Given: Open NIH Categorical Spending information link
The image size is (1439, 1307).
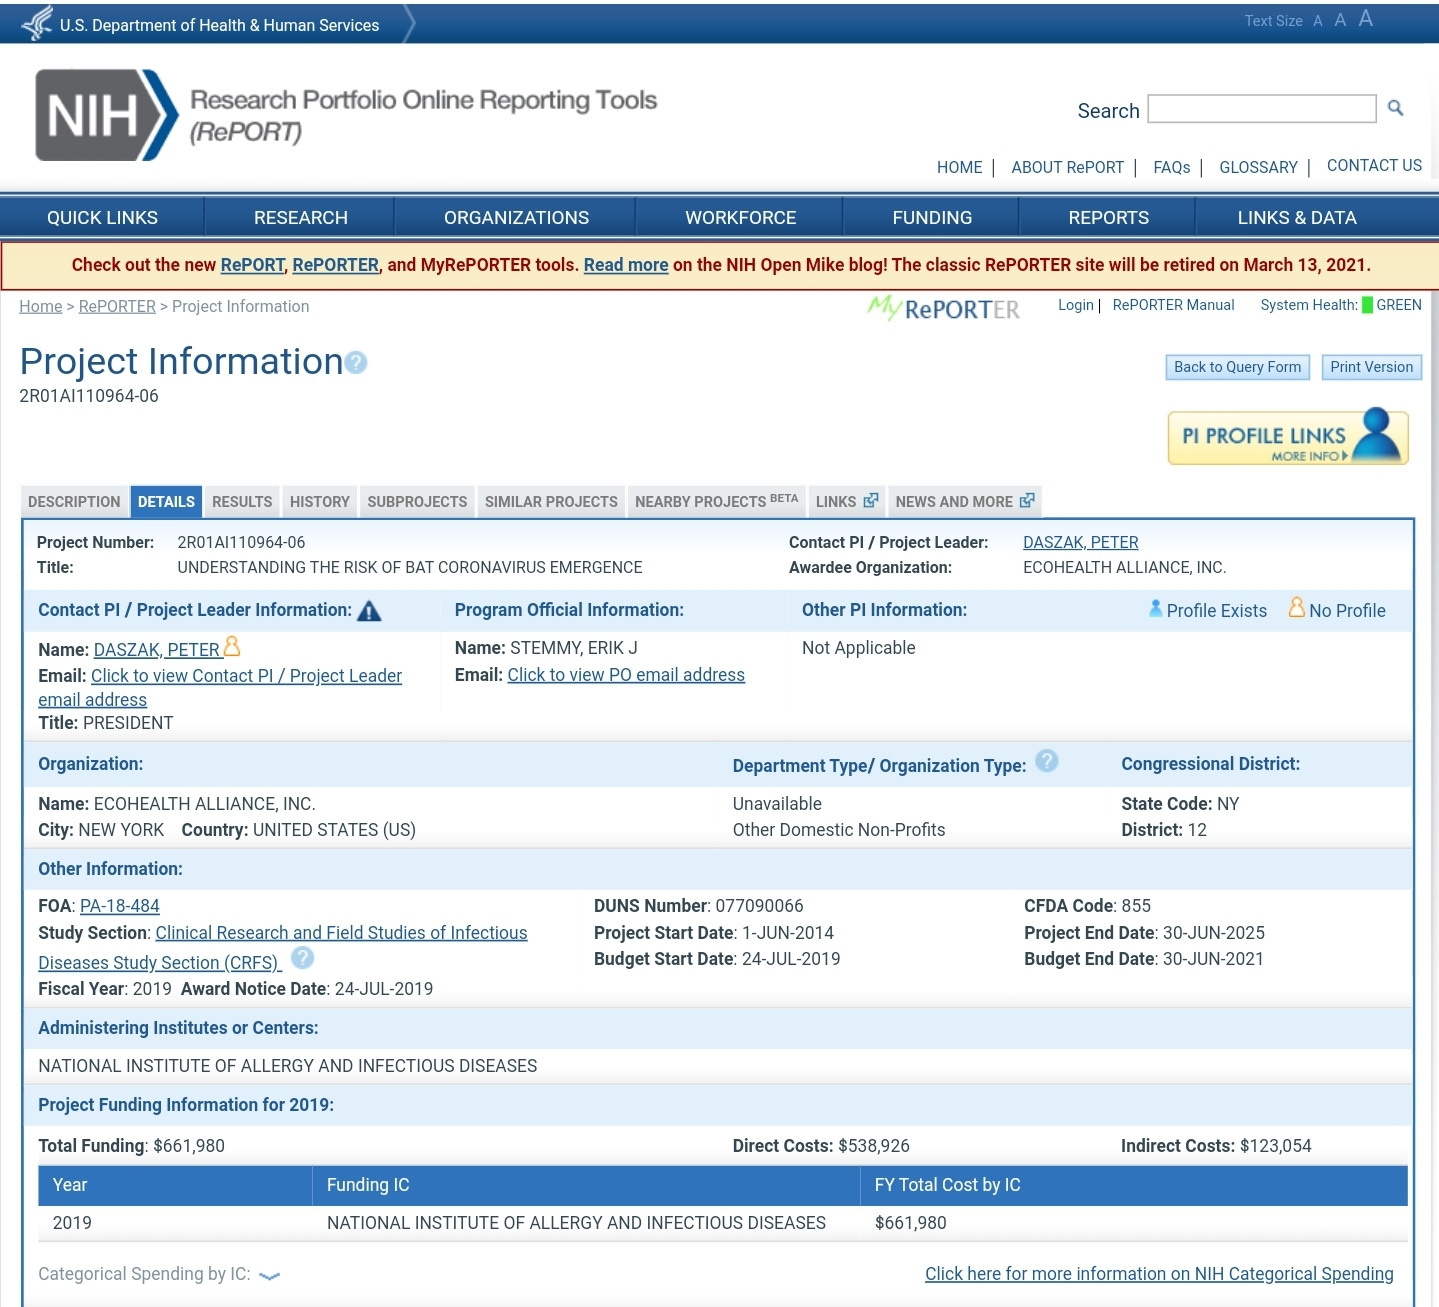Looking at the screenshot, I should [1159, 1274].
